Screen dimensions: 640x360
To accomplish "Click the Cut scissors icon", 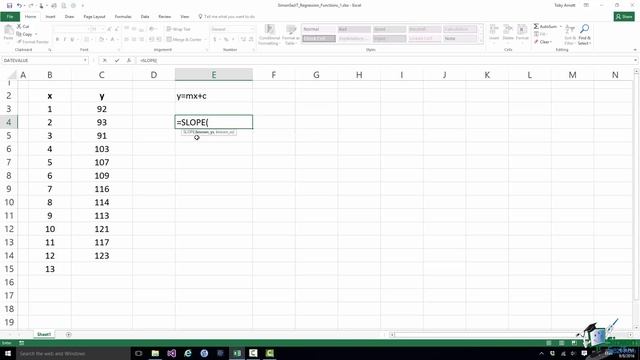I will pyautogui.click(x=19, y=26).
